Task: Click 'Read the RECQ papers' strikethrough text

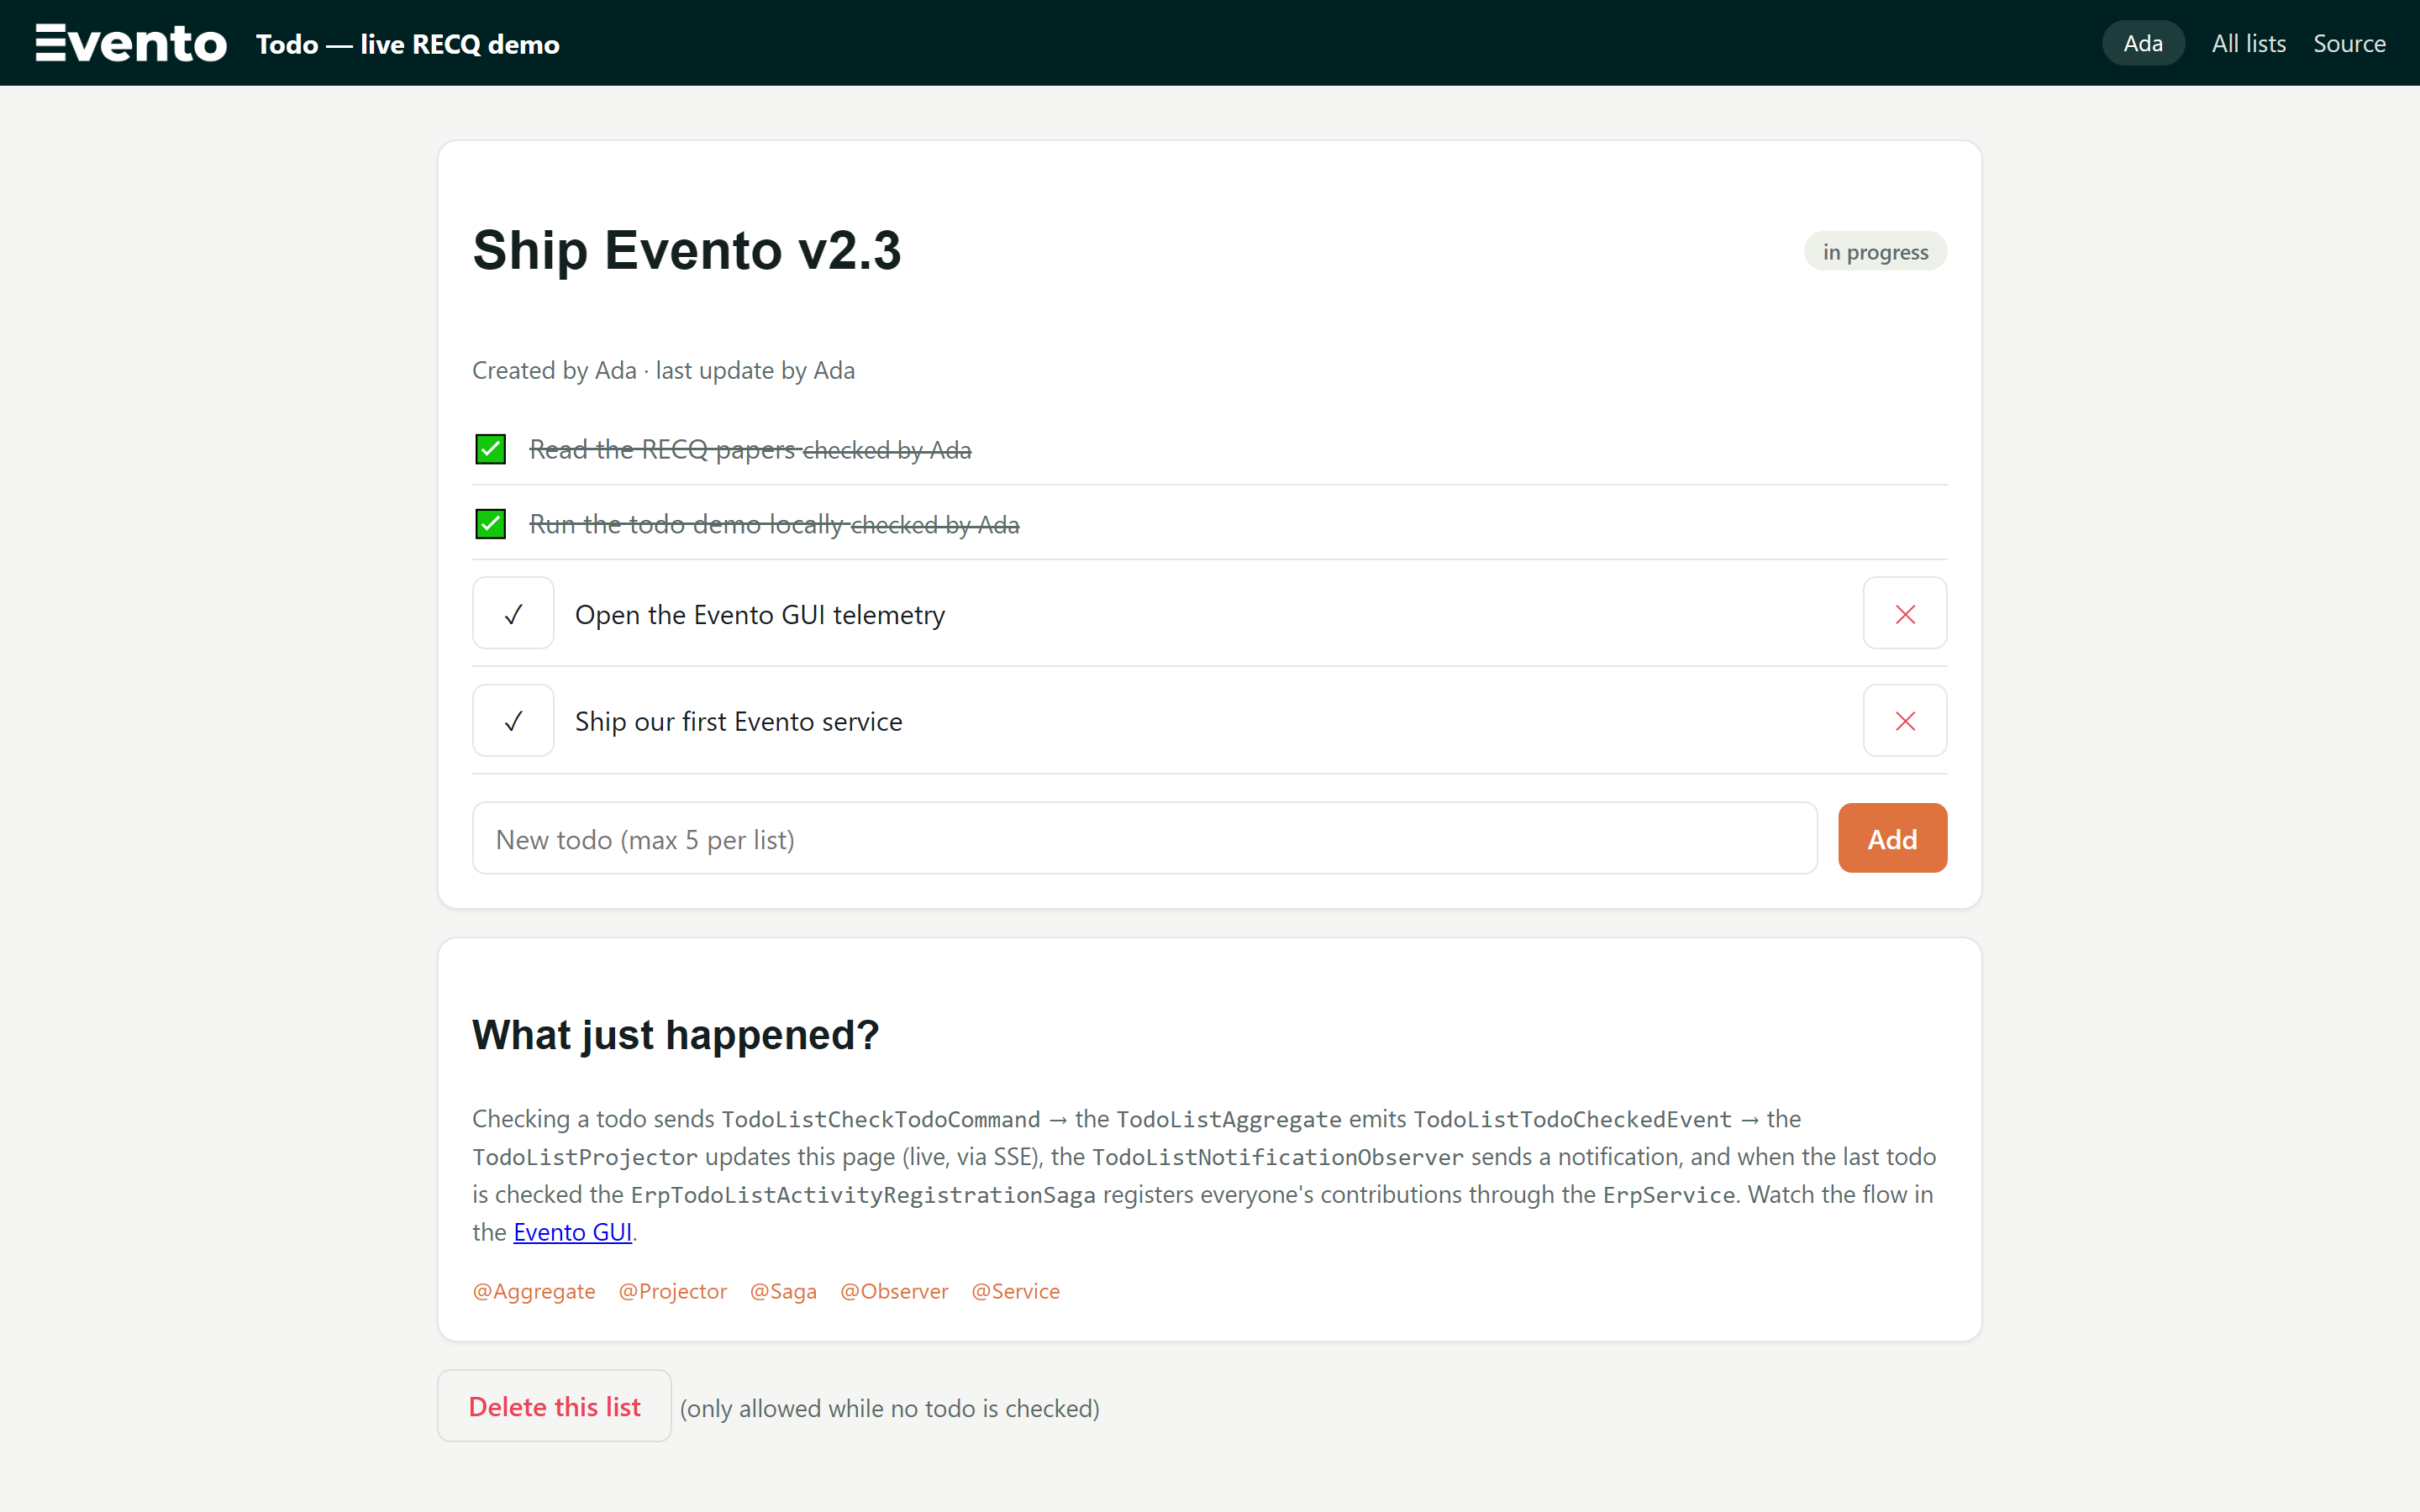Action: [663, 449]
